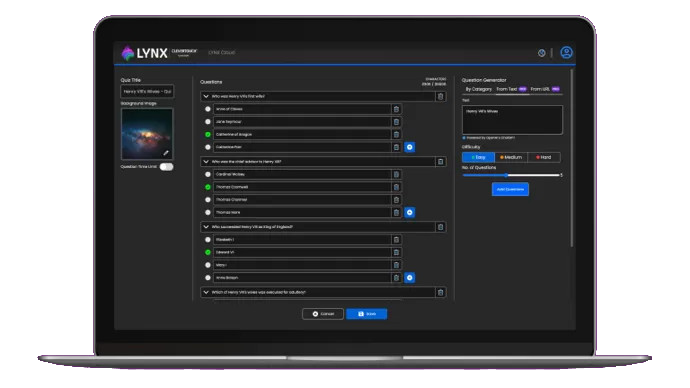Mark Catherine Parr as correct answer
The image size is (690, 388).
pos(208,147)
